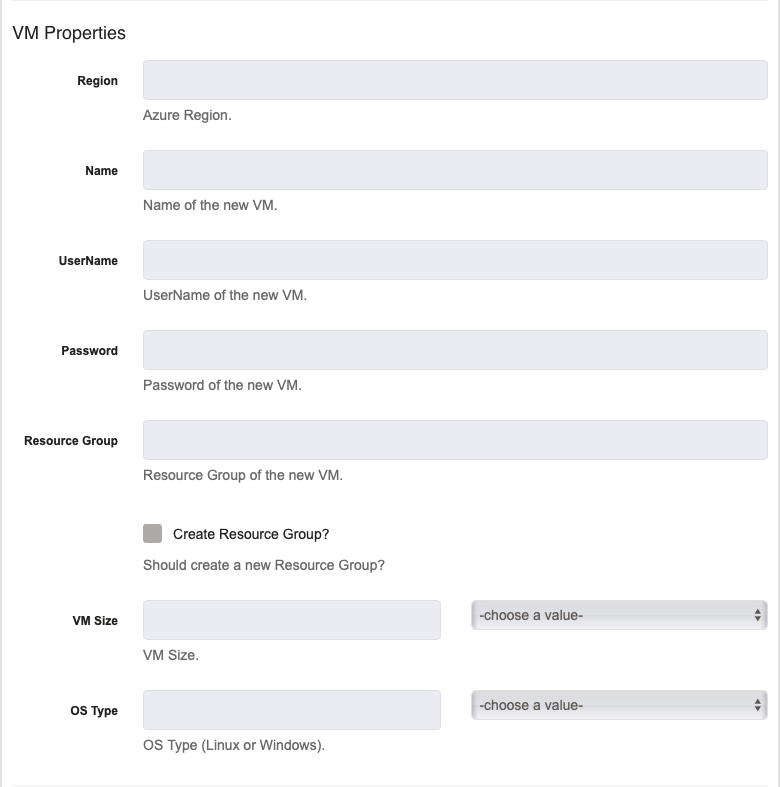Select the UserName input box

coord(455,260)
